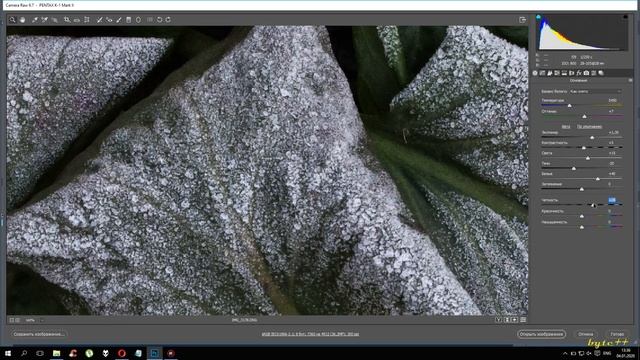Viewport: 640px width, 360px height.
Task: Click the Open Image button (Открыть изображение)
Action: (x=541, y=334)
